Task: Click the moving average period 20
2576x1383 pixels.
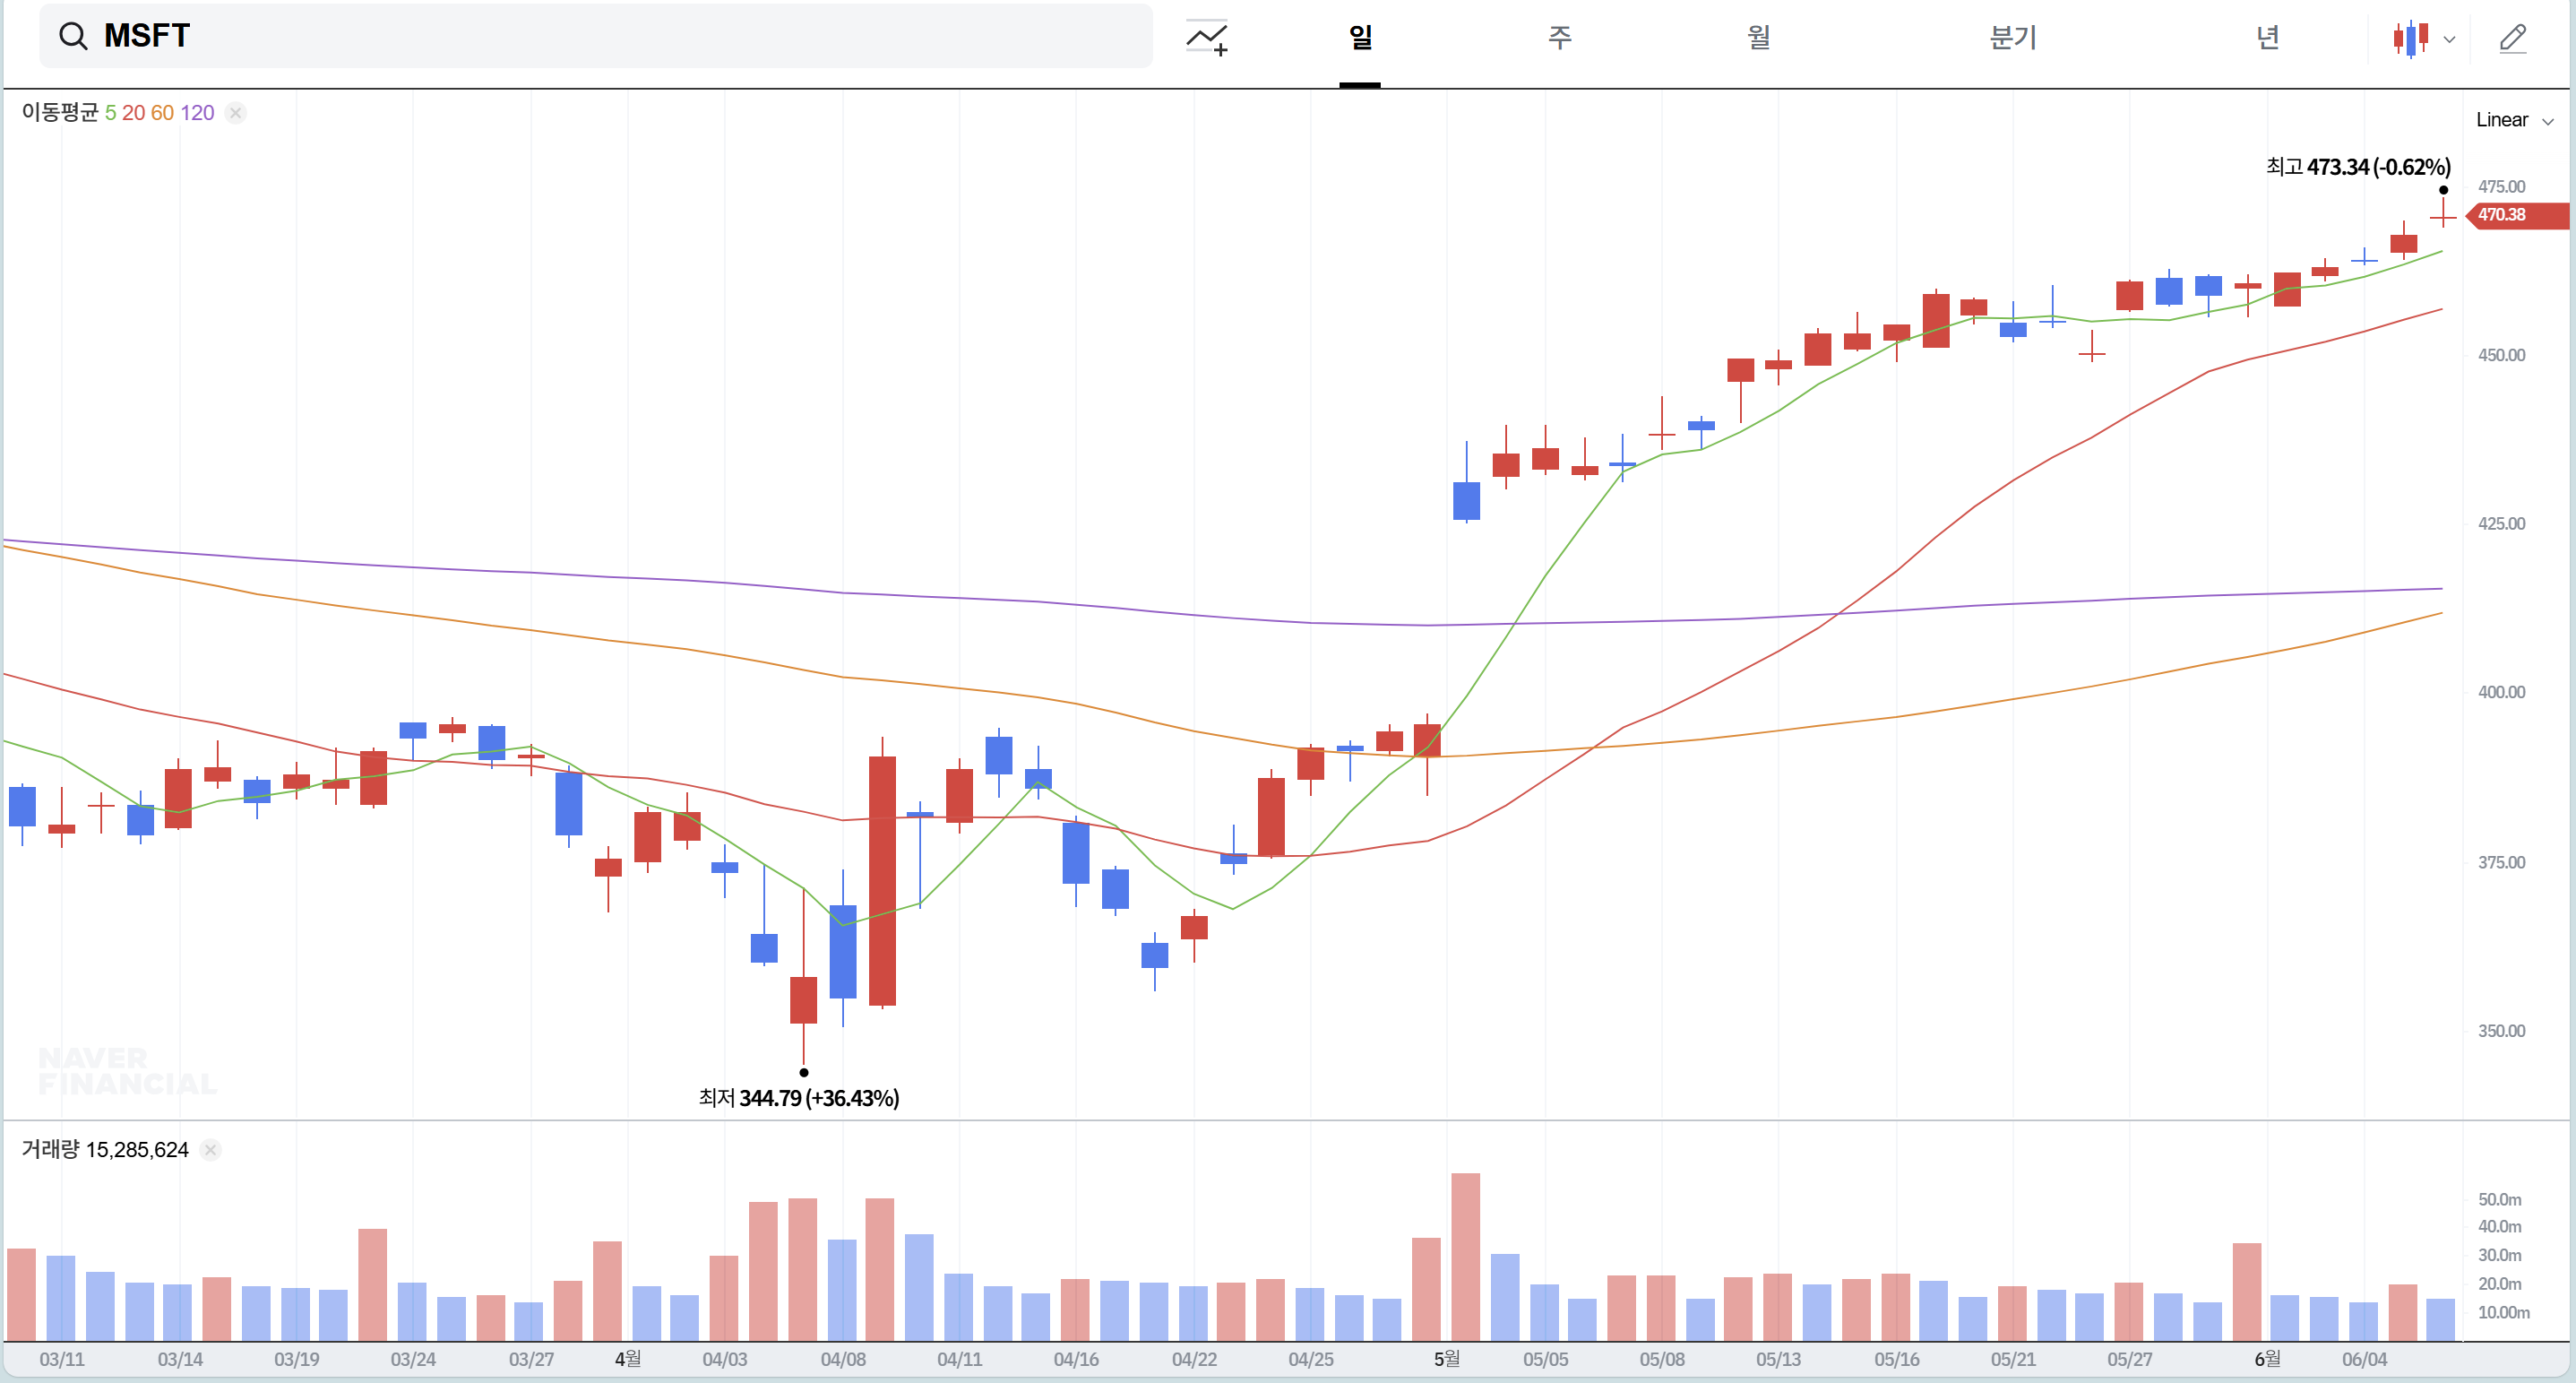Action: (133, 112)
